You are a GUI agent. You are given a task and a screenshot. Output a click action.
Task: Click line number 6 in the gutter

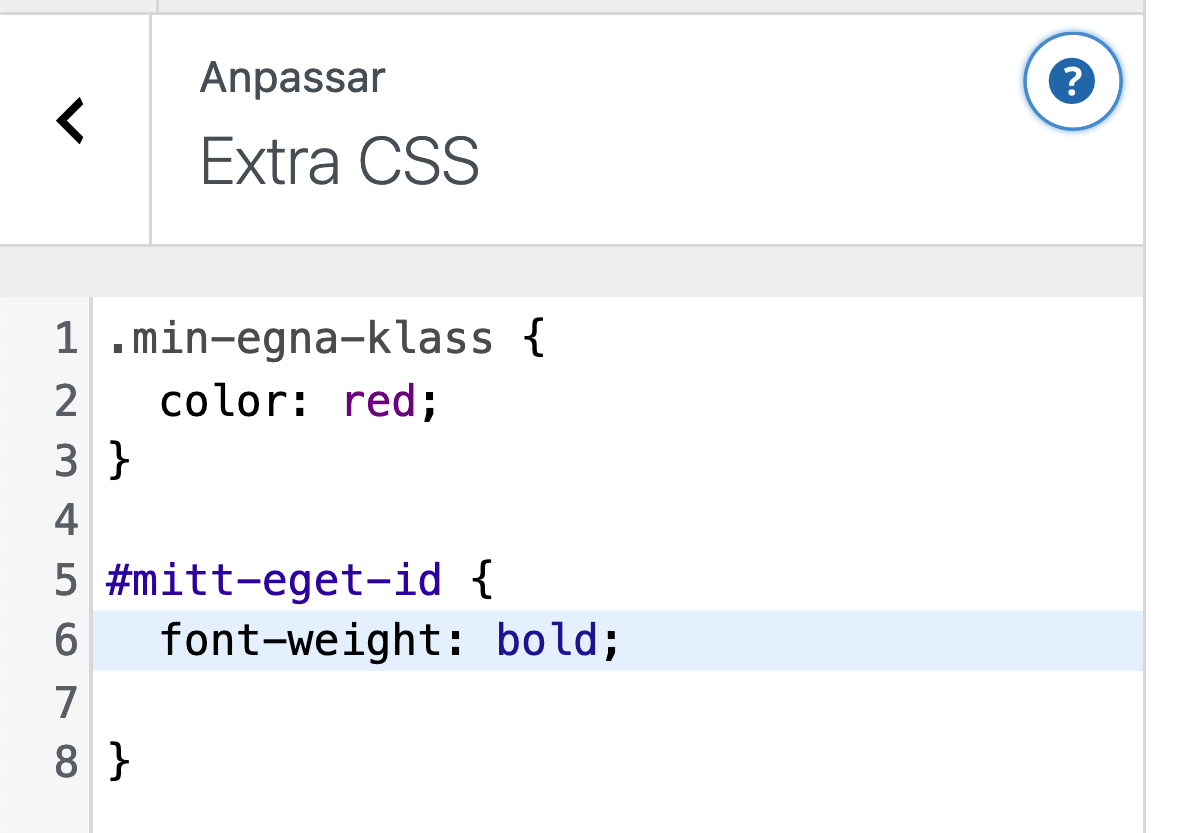pyautogui.click(x=66, y=640)
